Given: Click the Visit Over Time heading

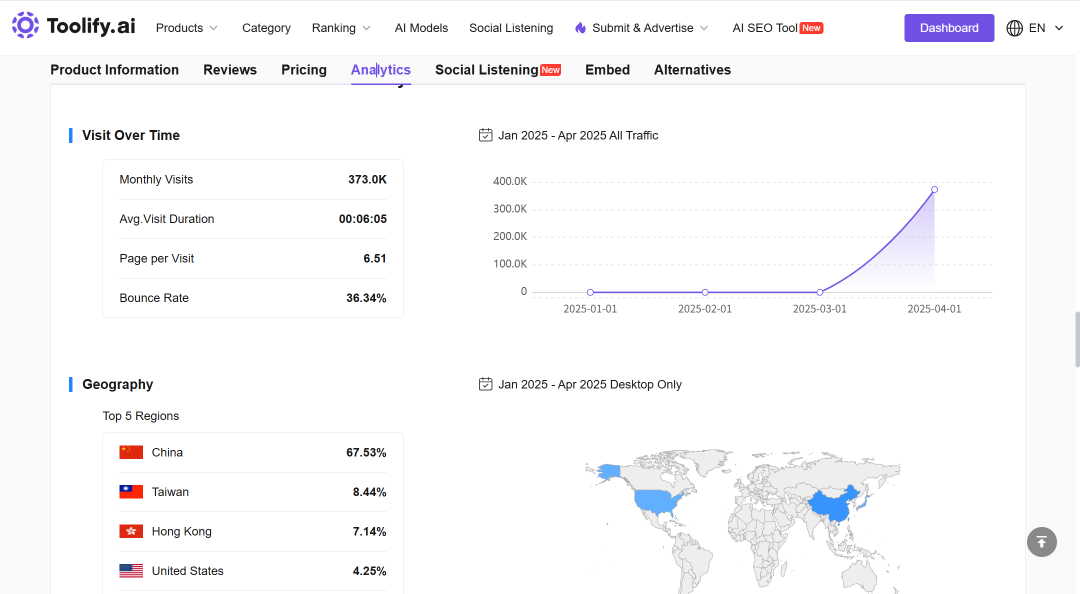Looking at the screenshot, I should point(131,135).
